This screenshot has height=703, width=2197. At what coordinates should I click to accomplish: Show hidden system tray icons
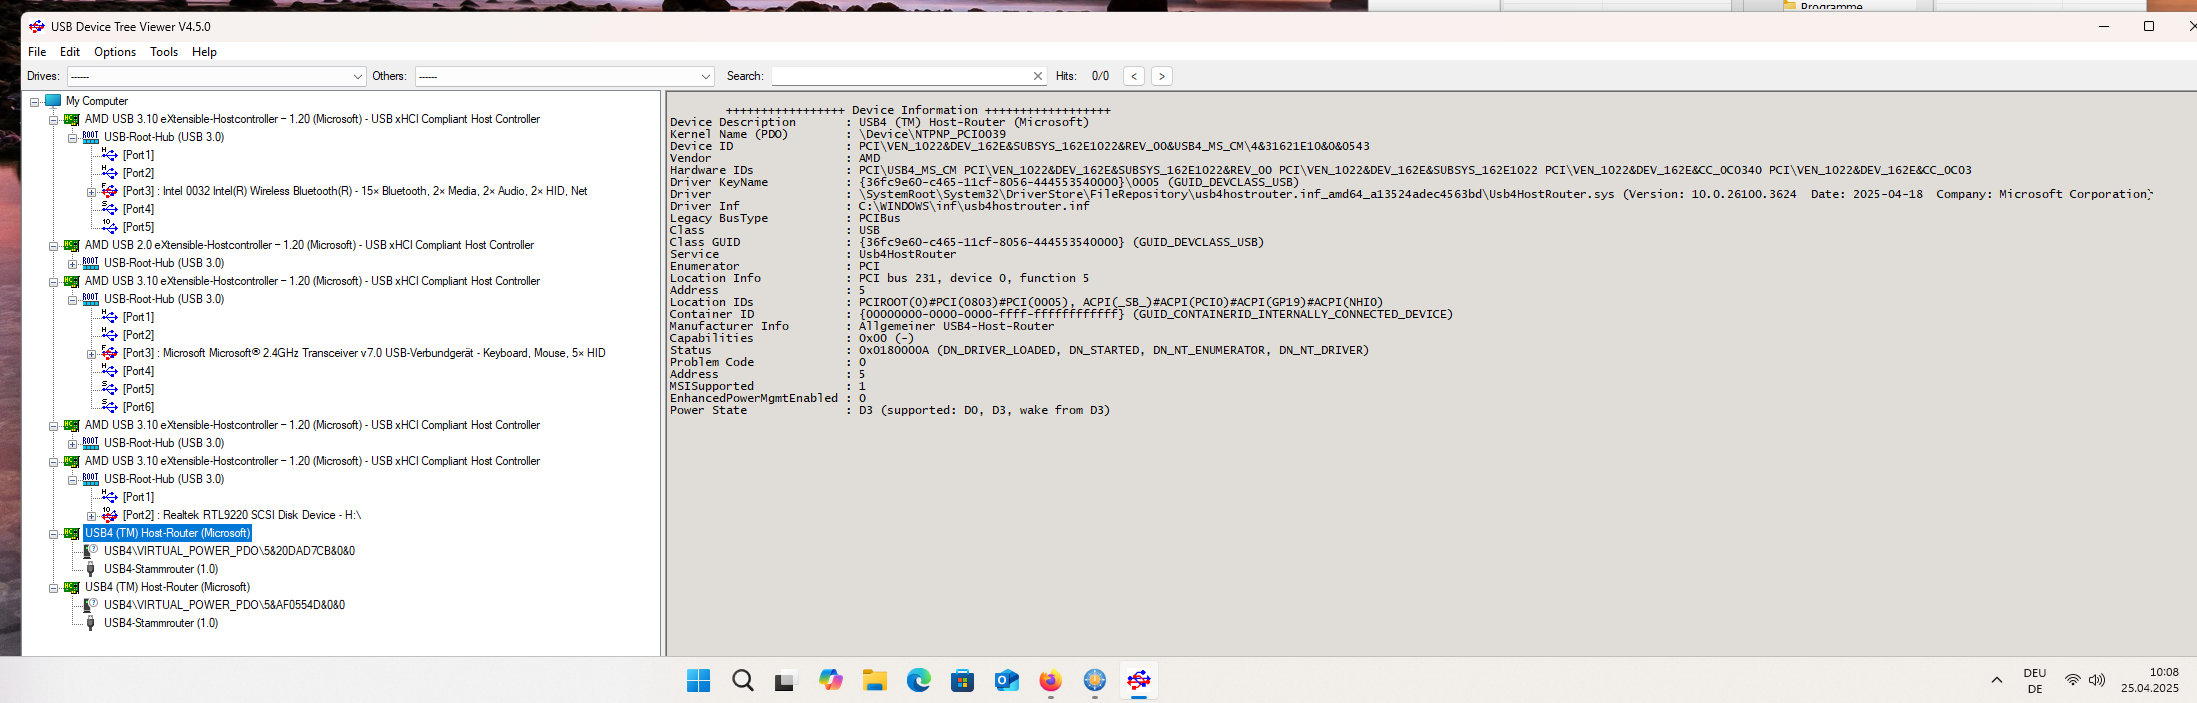[1996, 680]
